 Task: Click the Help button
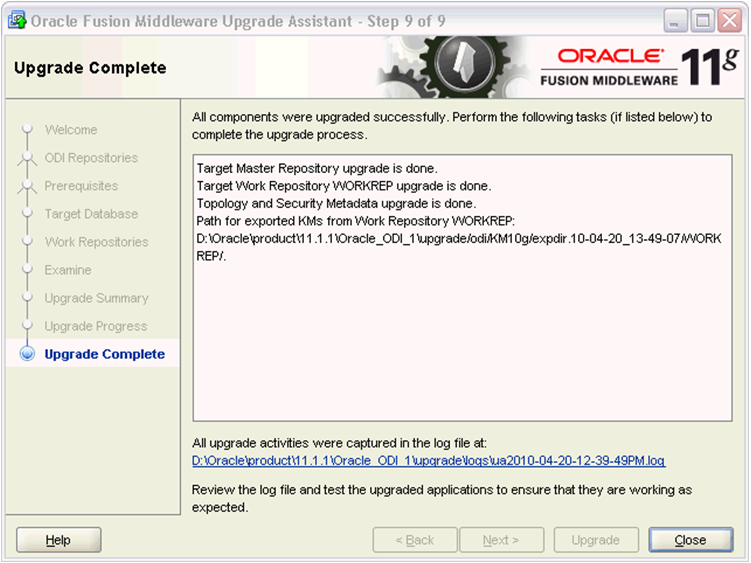(x=58, y=540)
